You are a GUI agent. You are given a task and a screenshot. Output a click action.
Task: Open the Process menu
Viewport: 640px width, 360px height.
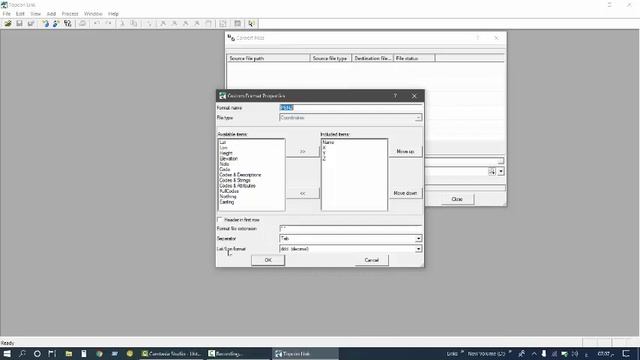pos(70,14)
